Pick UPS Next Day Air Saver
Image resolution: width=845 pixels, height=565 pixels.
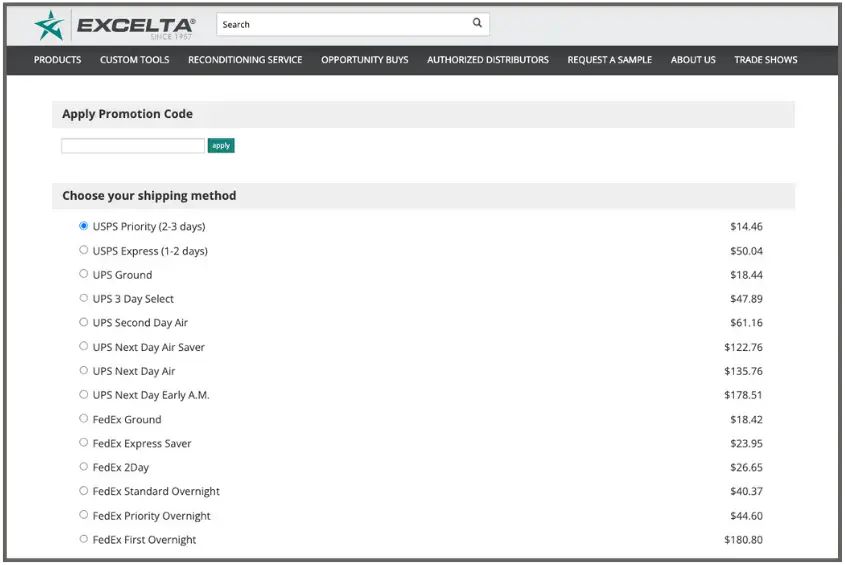point(84,346)
